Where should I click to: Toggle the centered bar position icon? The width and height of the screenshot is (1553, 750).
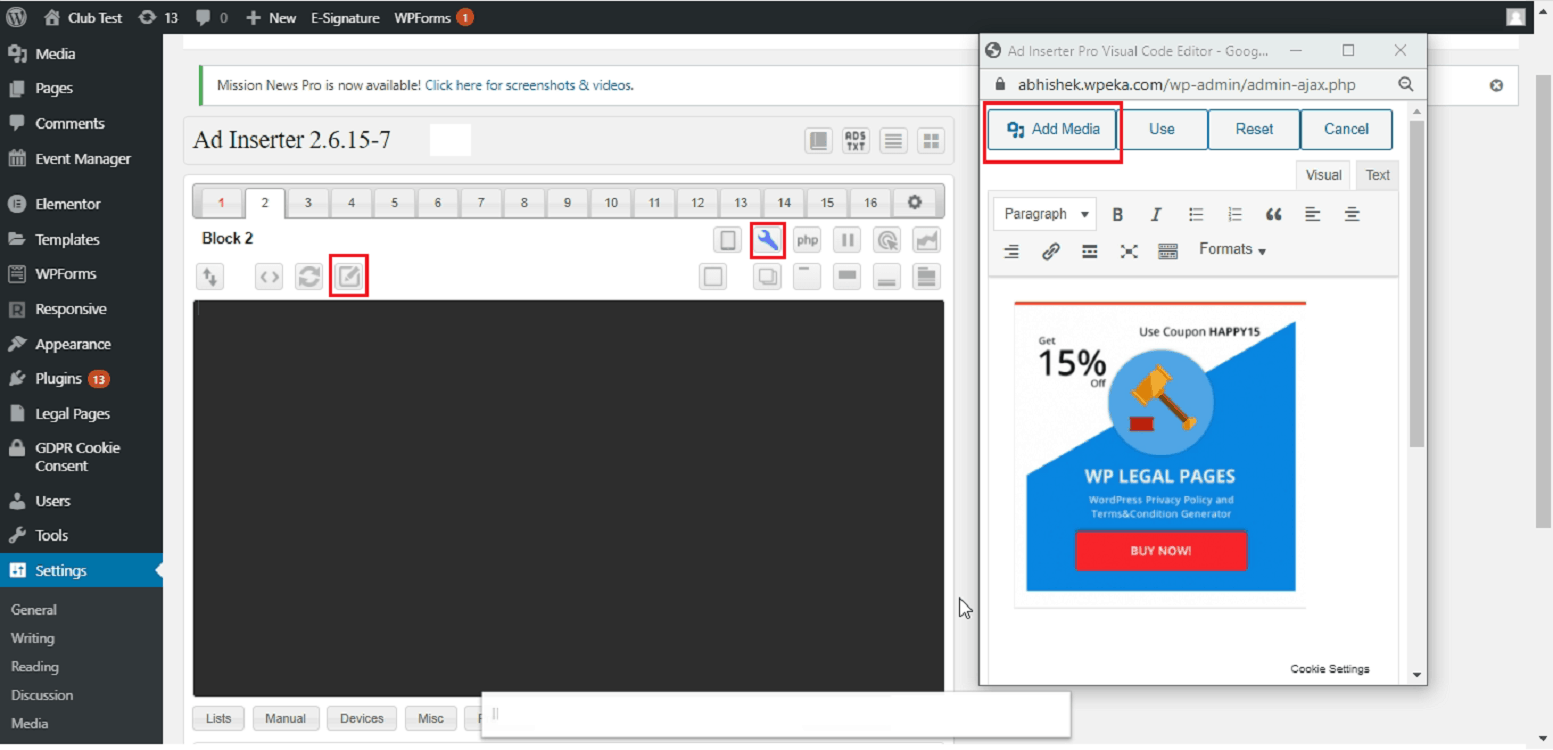pyautogui.click(x=847, y=277)
